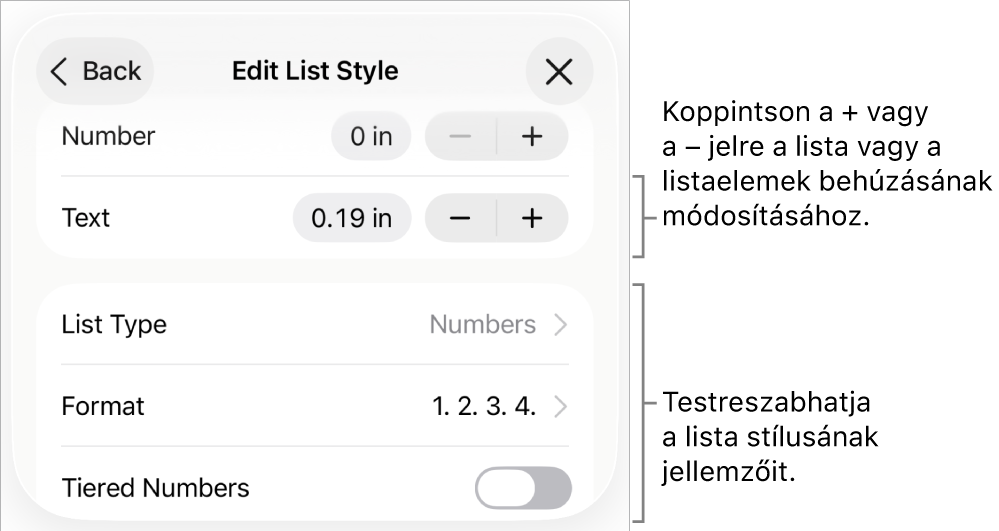Click the Number indent label
The height and width of the screenshot is (531, 999).
[x=108, y=137]
